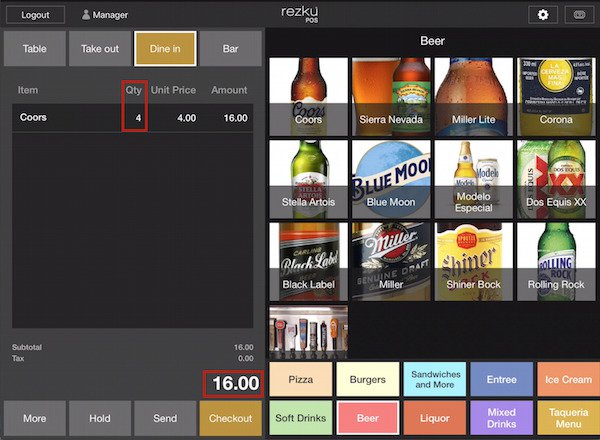600x440 pixels.
Task: Click the More button
Action: pyautogui.click(x=35, y=418)
